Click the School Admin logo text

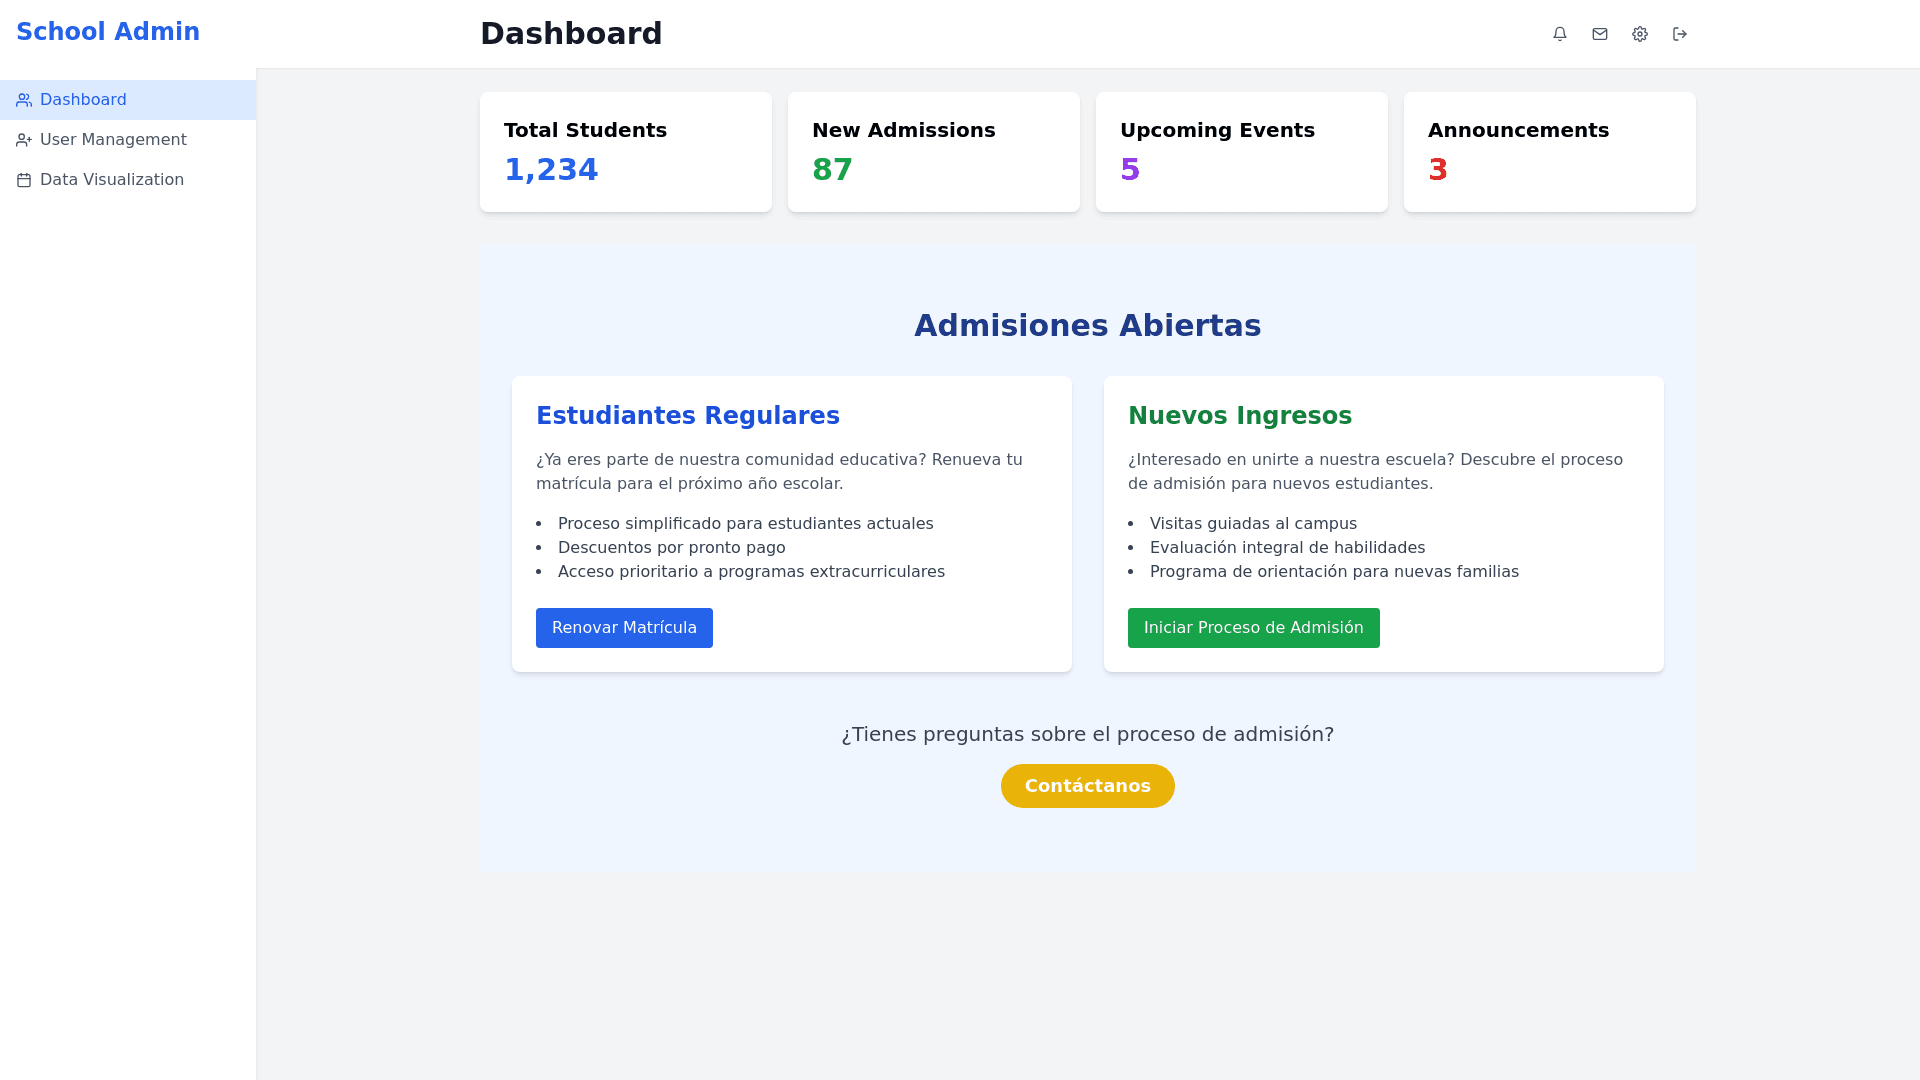pyautogui.click(x=108, y=32)
